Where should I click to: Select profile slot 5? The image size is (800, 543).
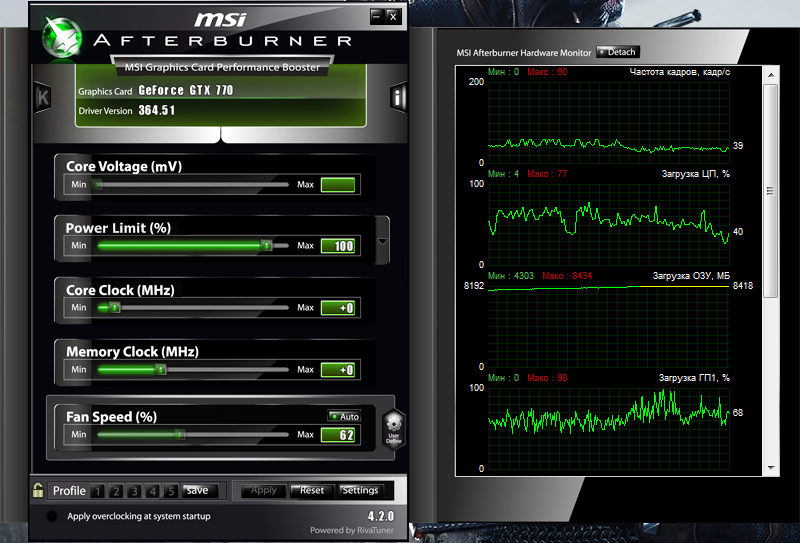[171, 491]
